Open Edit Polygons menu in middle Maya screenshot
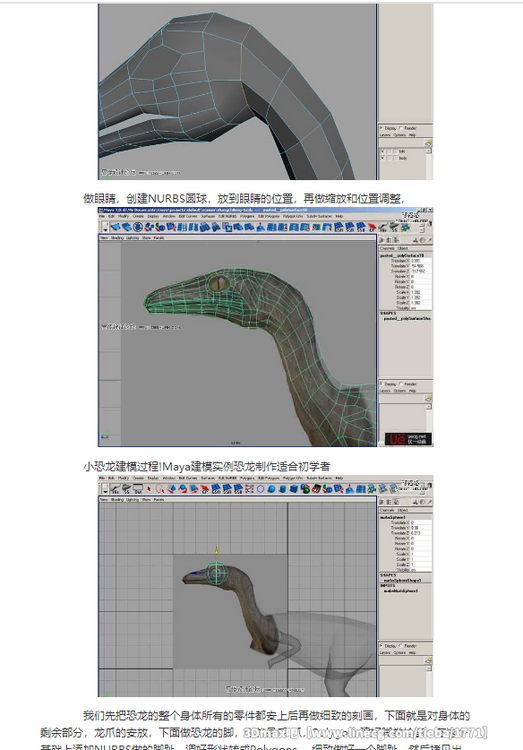Viewport: 523px width, 750px height. pyautogui.click(x=269, y=216)
